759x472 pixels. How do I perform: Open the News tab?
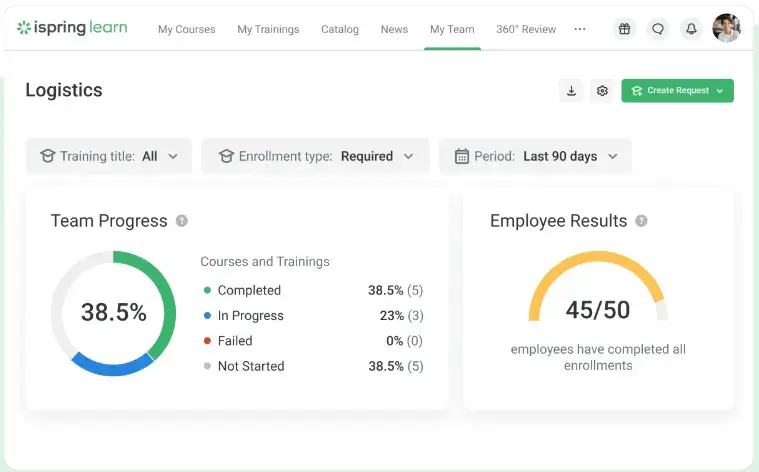coord(395,30)
